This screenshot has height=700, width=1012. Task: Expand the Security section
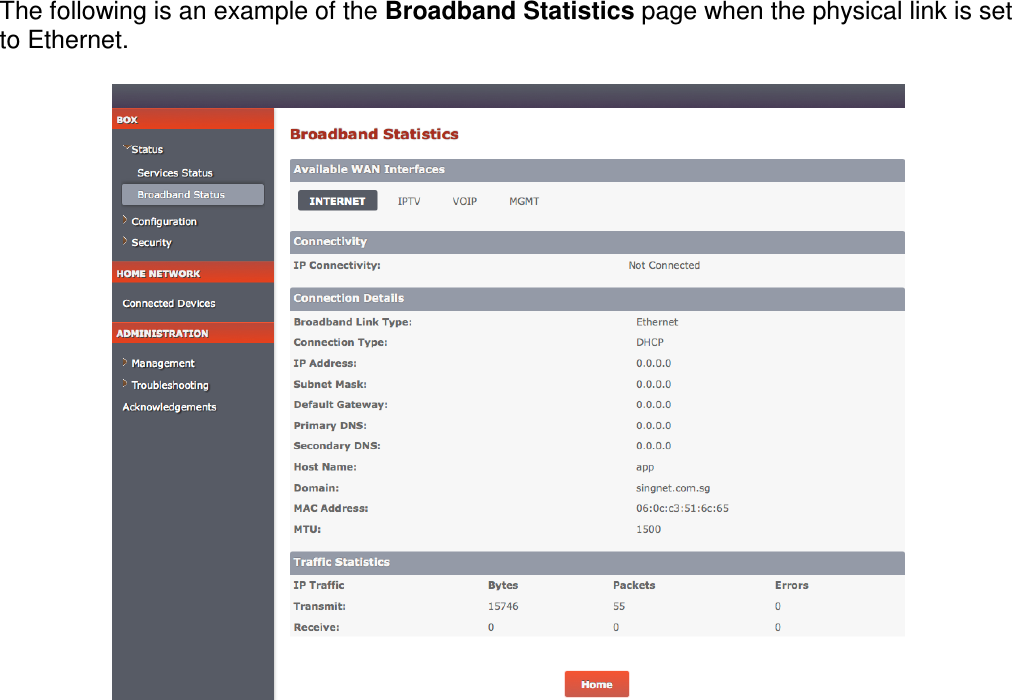click(x=151, y=242)
